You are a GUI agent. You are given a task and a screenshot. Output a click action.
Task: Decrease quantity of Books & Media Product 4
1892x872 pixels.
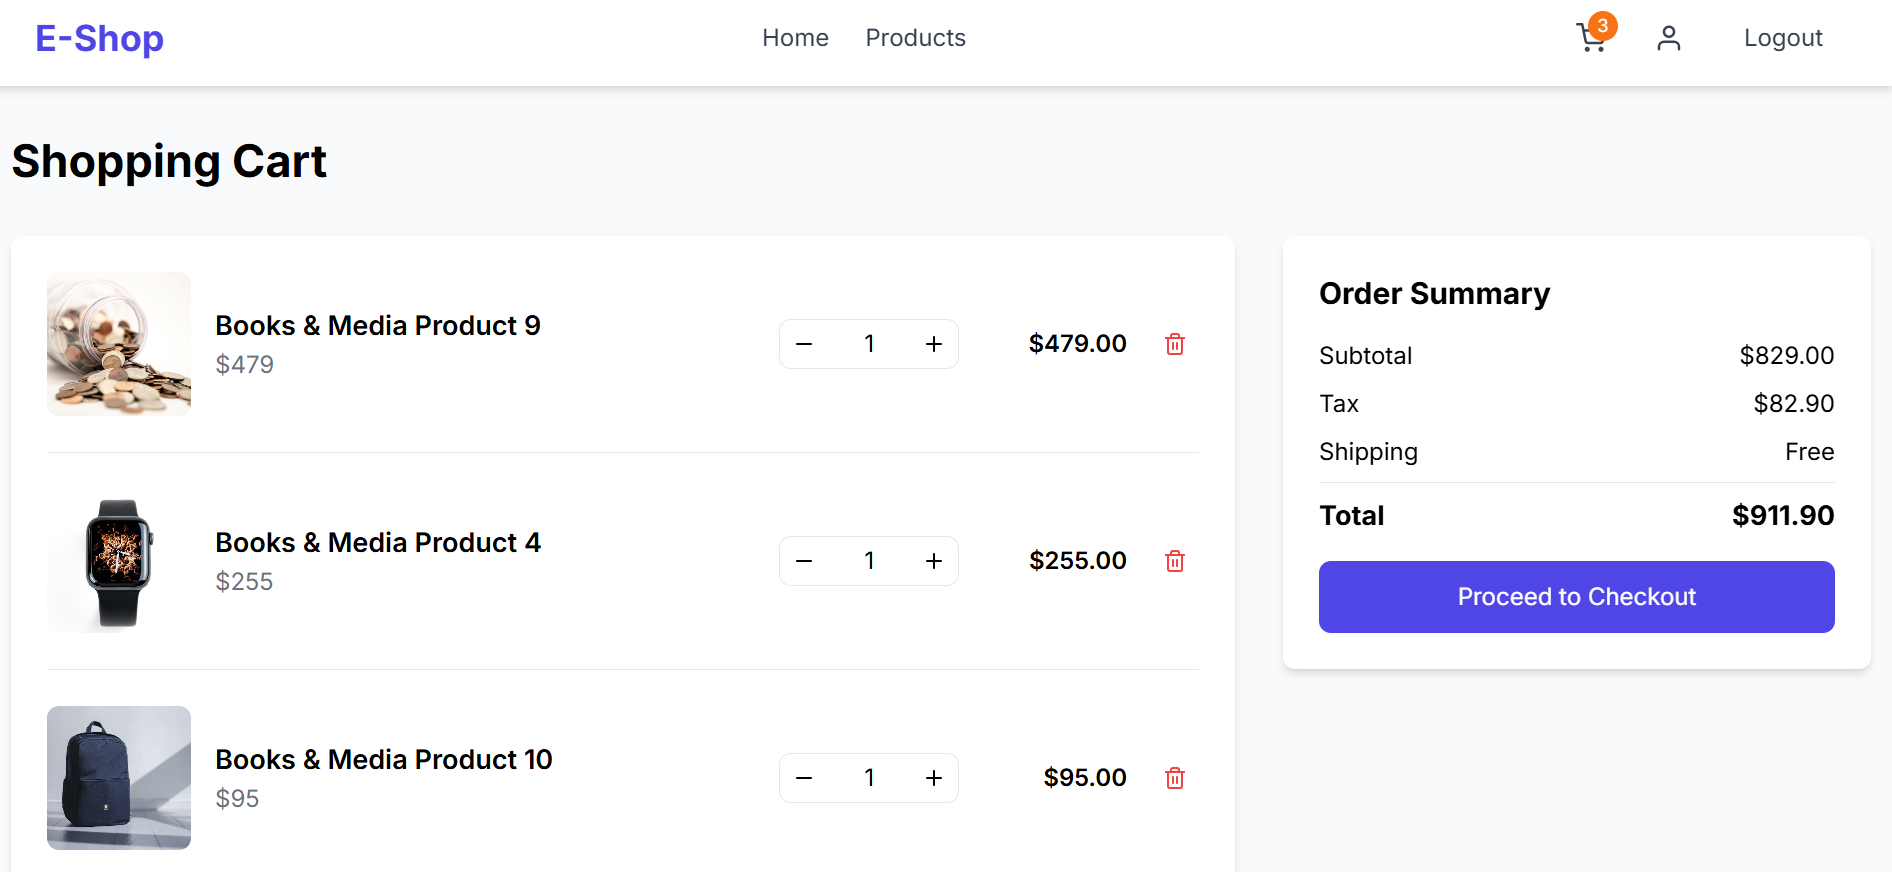pyautogui.click(x=804, y=561)
